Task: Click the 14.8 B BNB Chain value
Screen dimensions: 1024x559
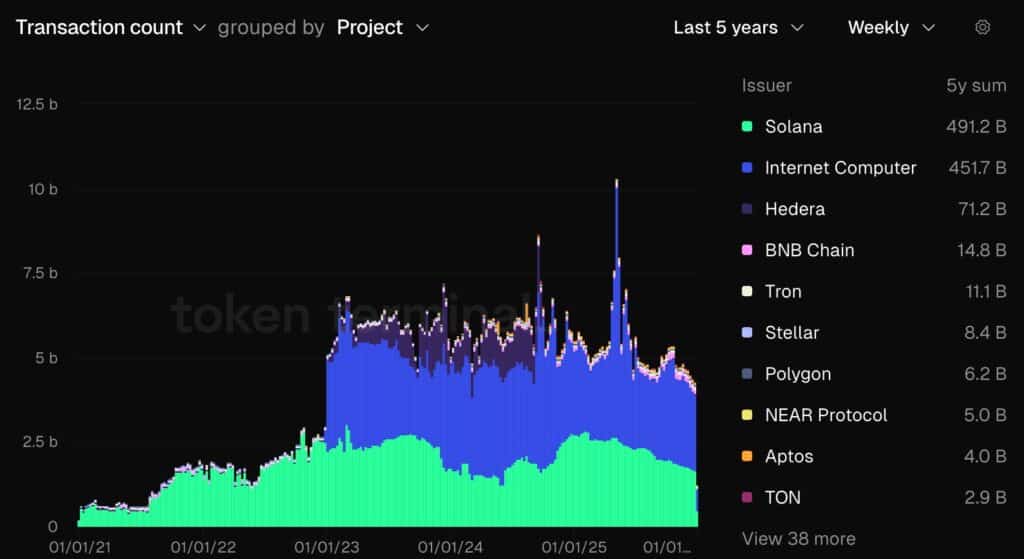Action: (x=983, y=250)
